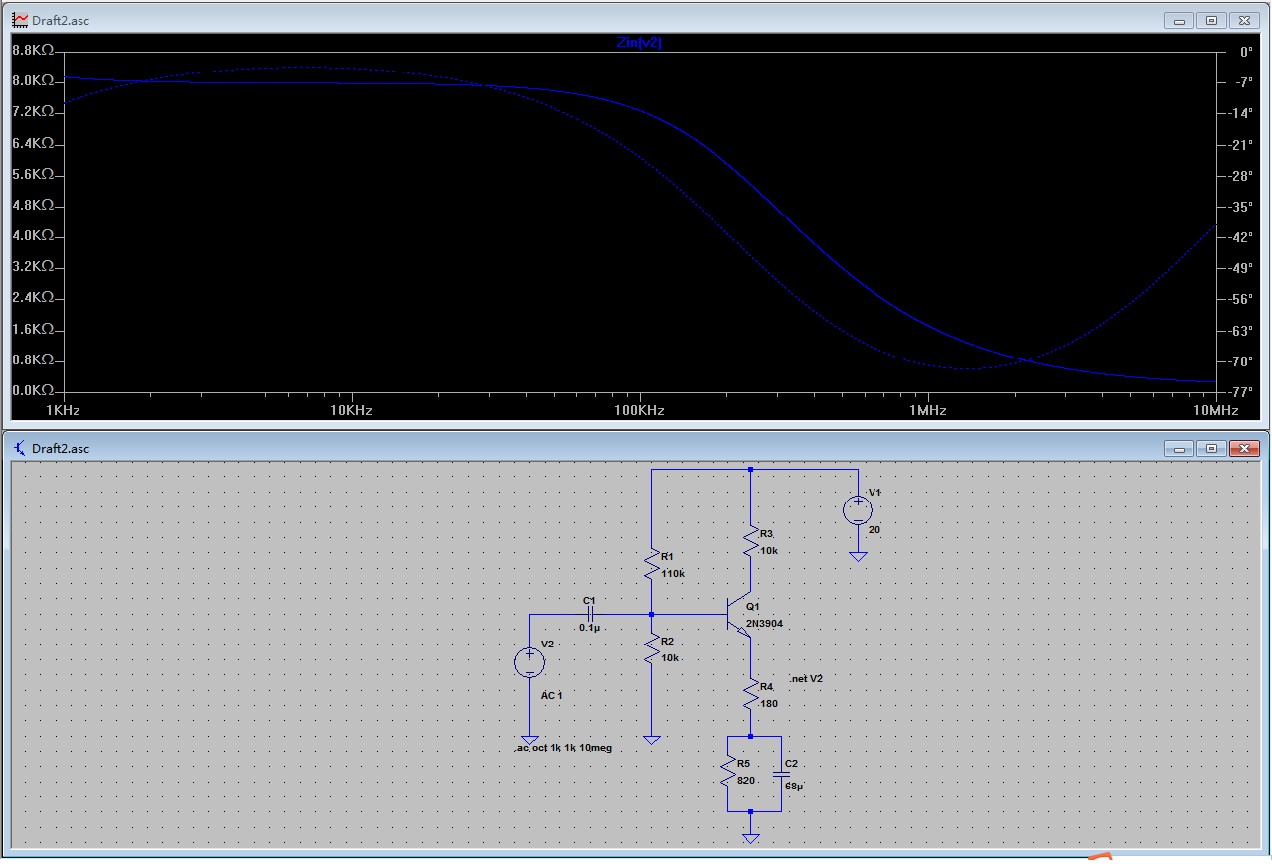Click the schematic icon in the lower title bar
This screenshot has width=1272, height=866.
pos(17,449)
